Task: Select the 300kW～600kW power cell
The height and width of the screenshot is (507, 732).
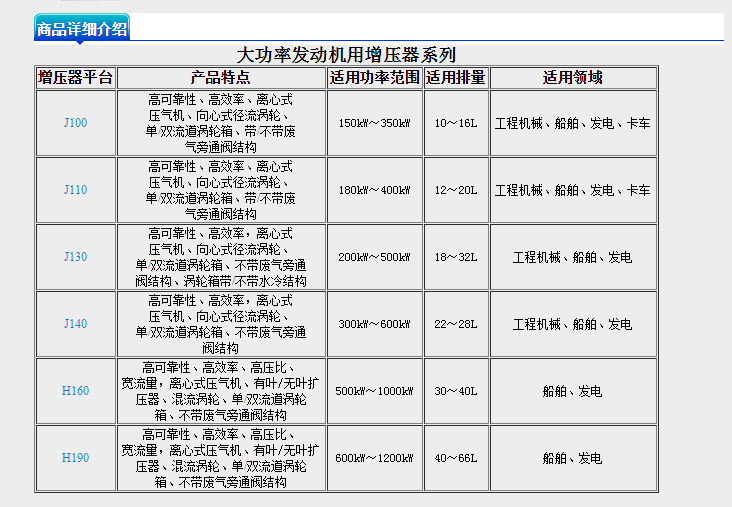Action: pyautogui.click(x=375, y=324)
